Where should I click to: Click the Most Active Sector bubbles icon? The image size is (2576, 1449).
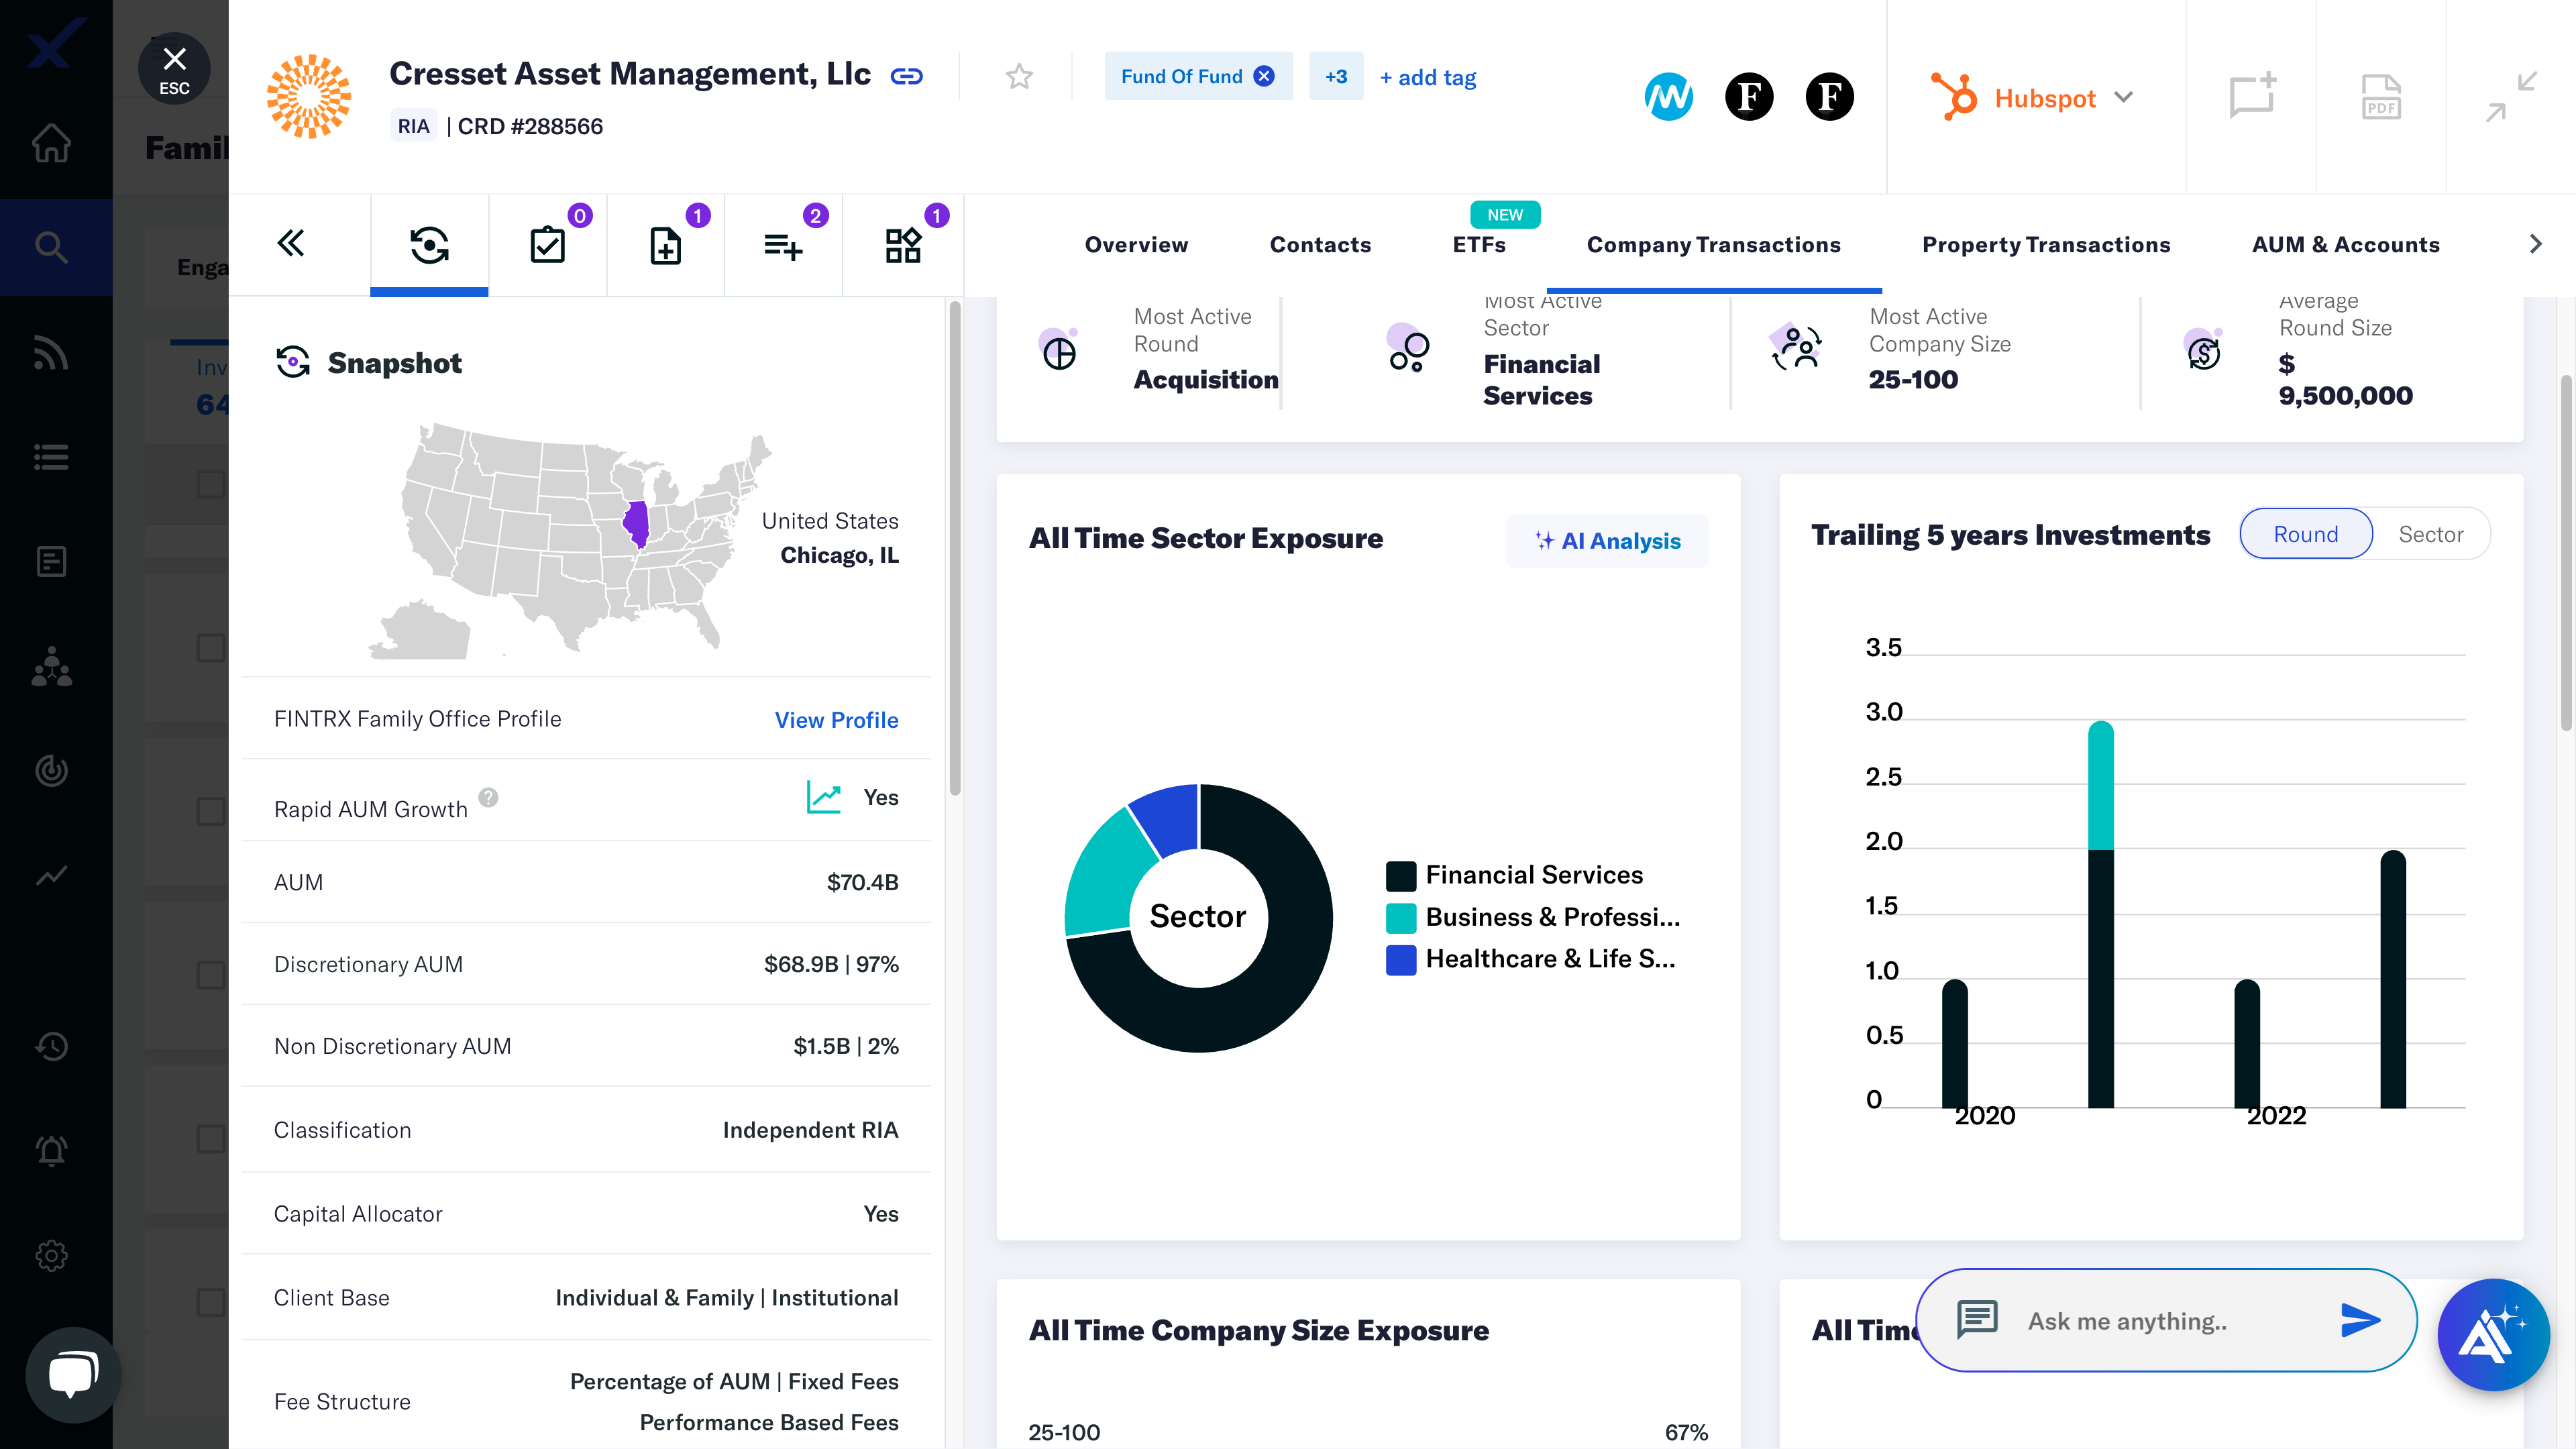[1408, 347]
